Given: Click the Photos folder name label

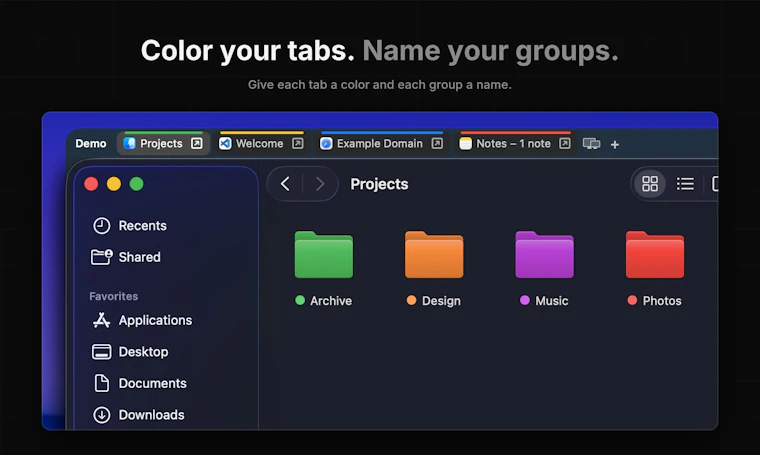Looking at the screenshot, I should click(662, 301).
